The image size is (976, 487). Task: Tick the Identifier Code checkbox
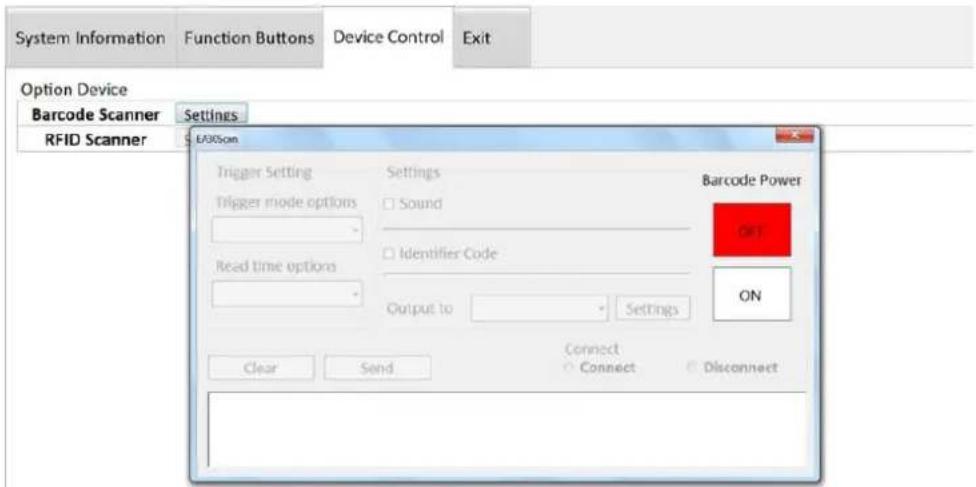click(x=389, y=254)
